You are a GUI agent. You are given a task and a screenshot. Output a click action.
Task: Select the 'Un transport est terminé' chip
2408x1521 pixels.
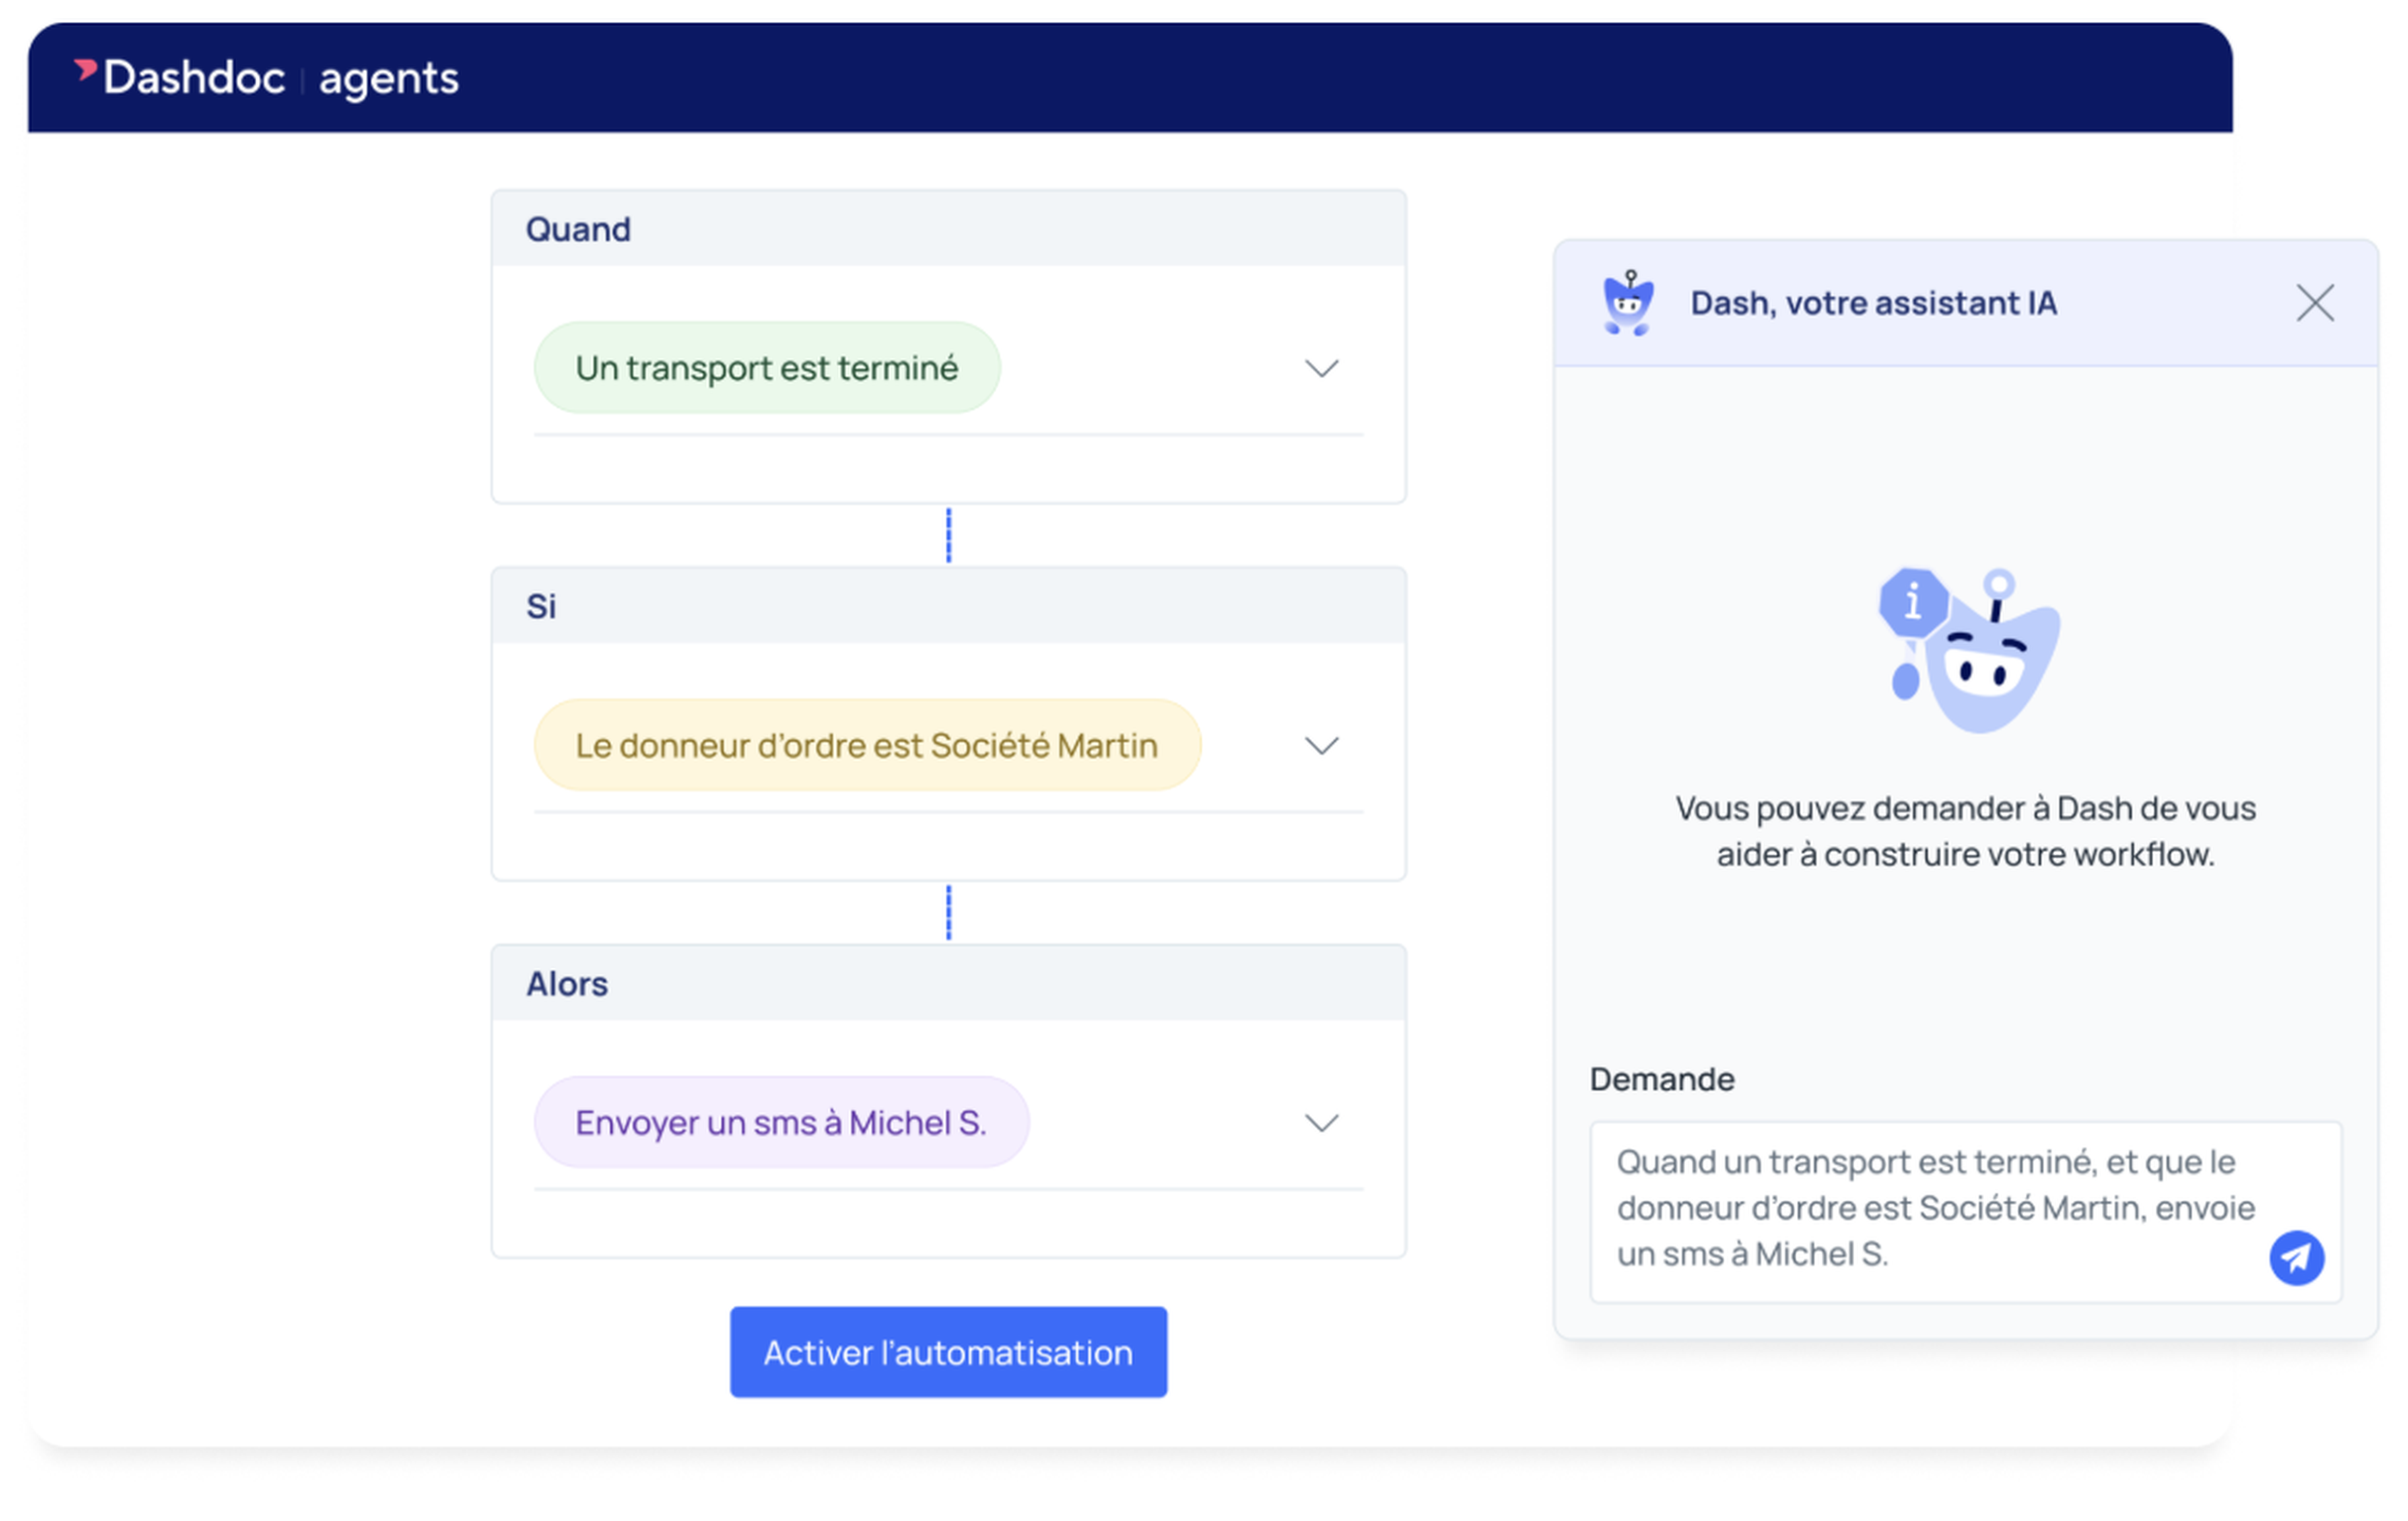click(x=767, y=368)
